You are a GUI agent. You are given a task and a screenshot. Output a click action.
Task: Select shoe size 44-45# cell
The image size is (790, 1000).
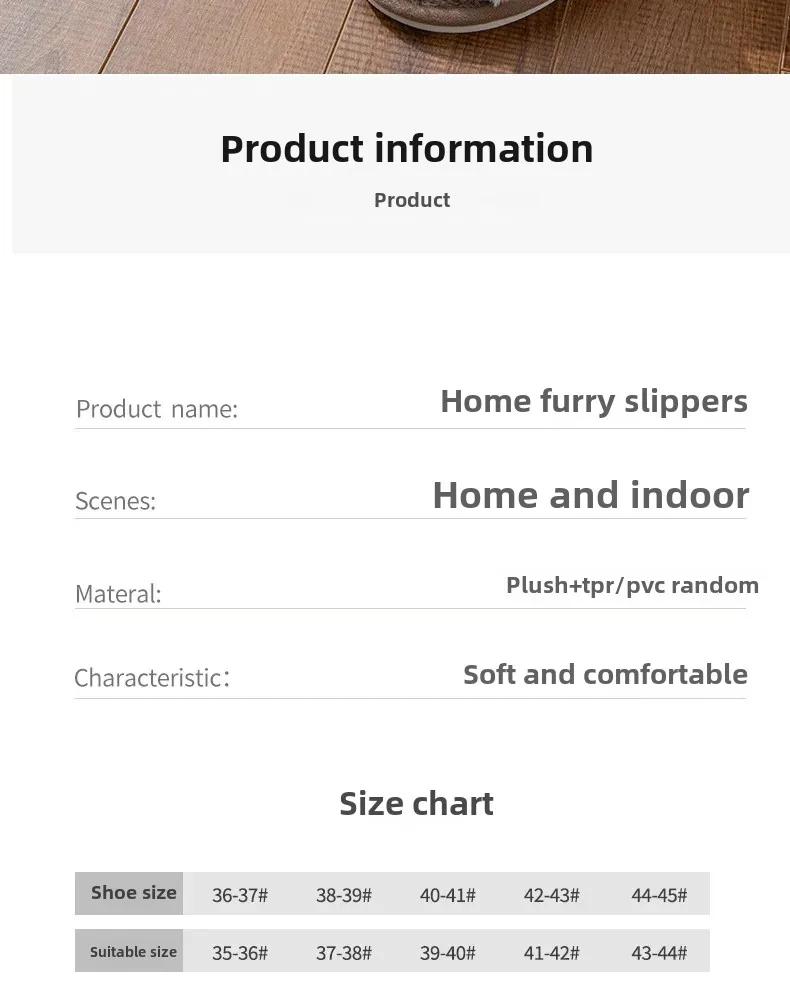(659, 895)
